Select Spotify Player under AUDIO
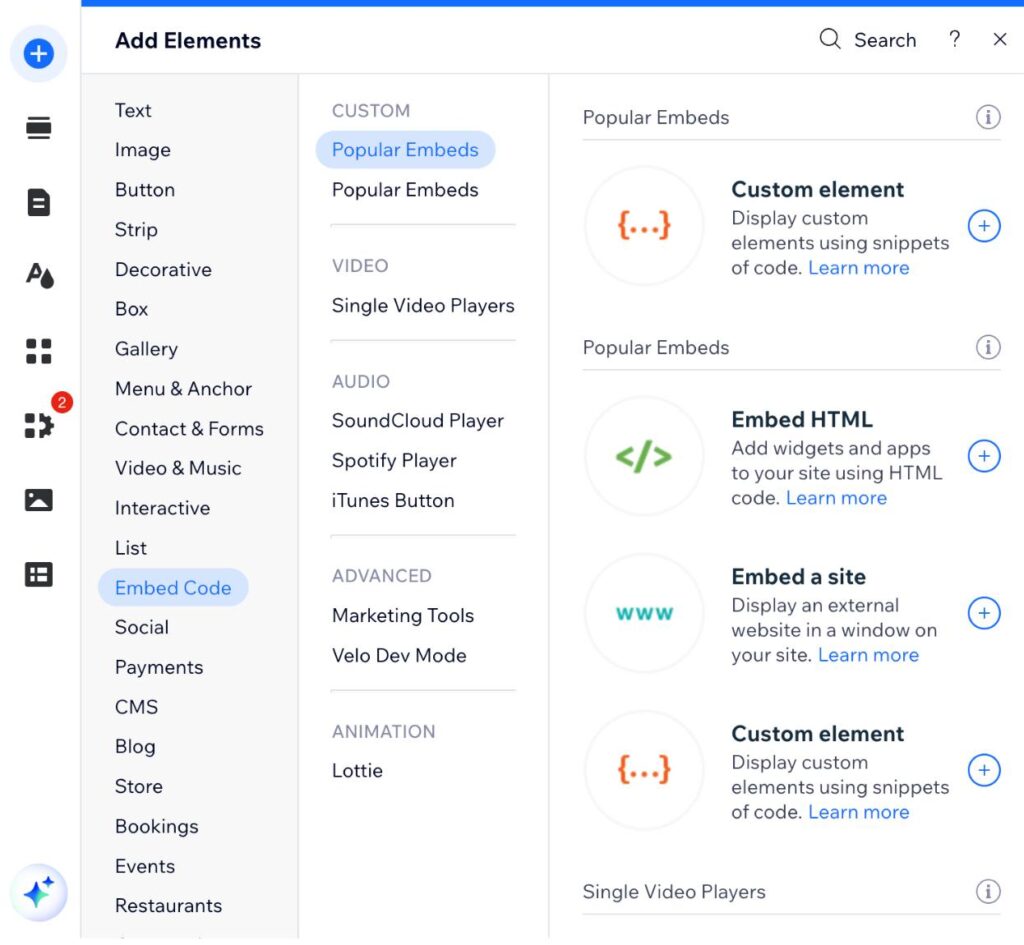This screenshot has height=945, width=1024. point(394,460)
